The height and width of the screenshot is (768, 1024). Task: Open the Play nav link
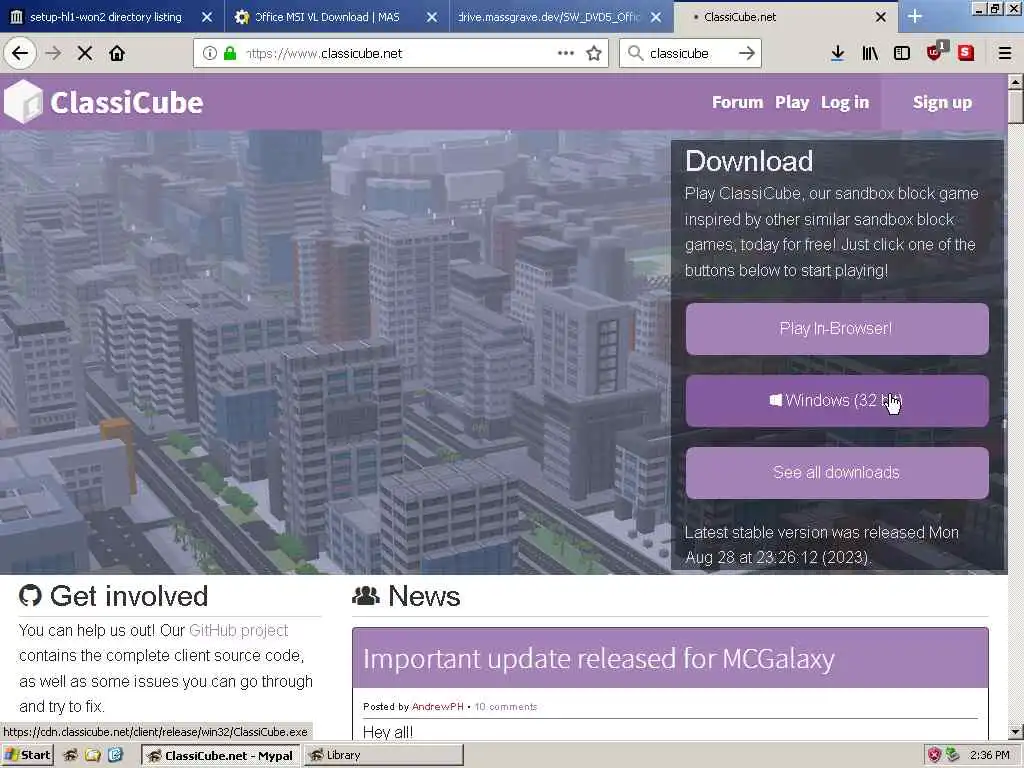(792, 103)
